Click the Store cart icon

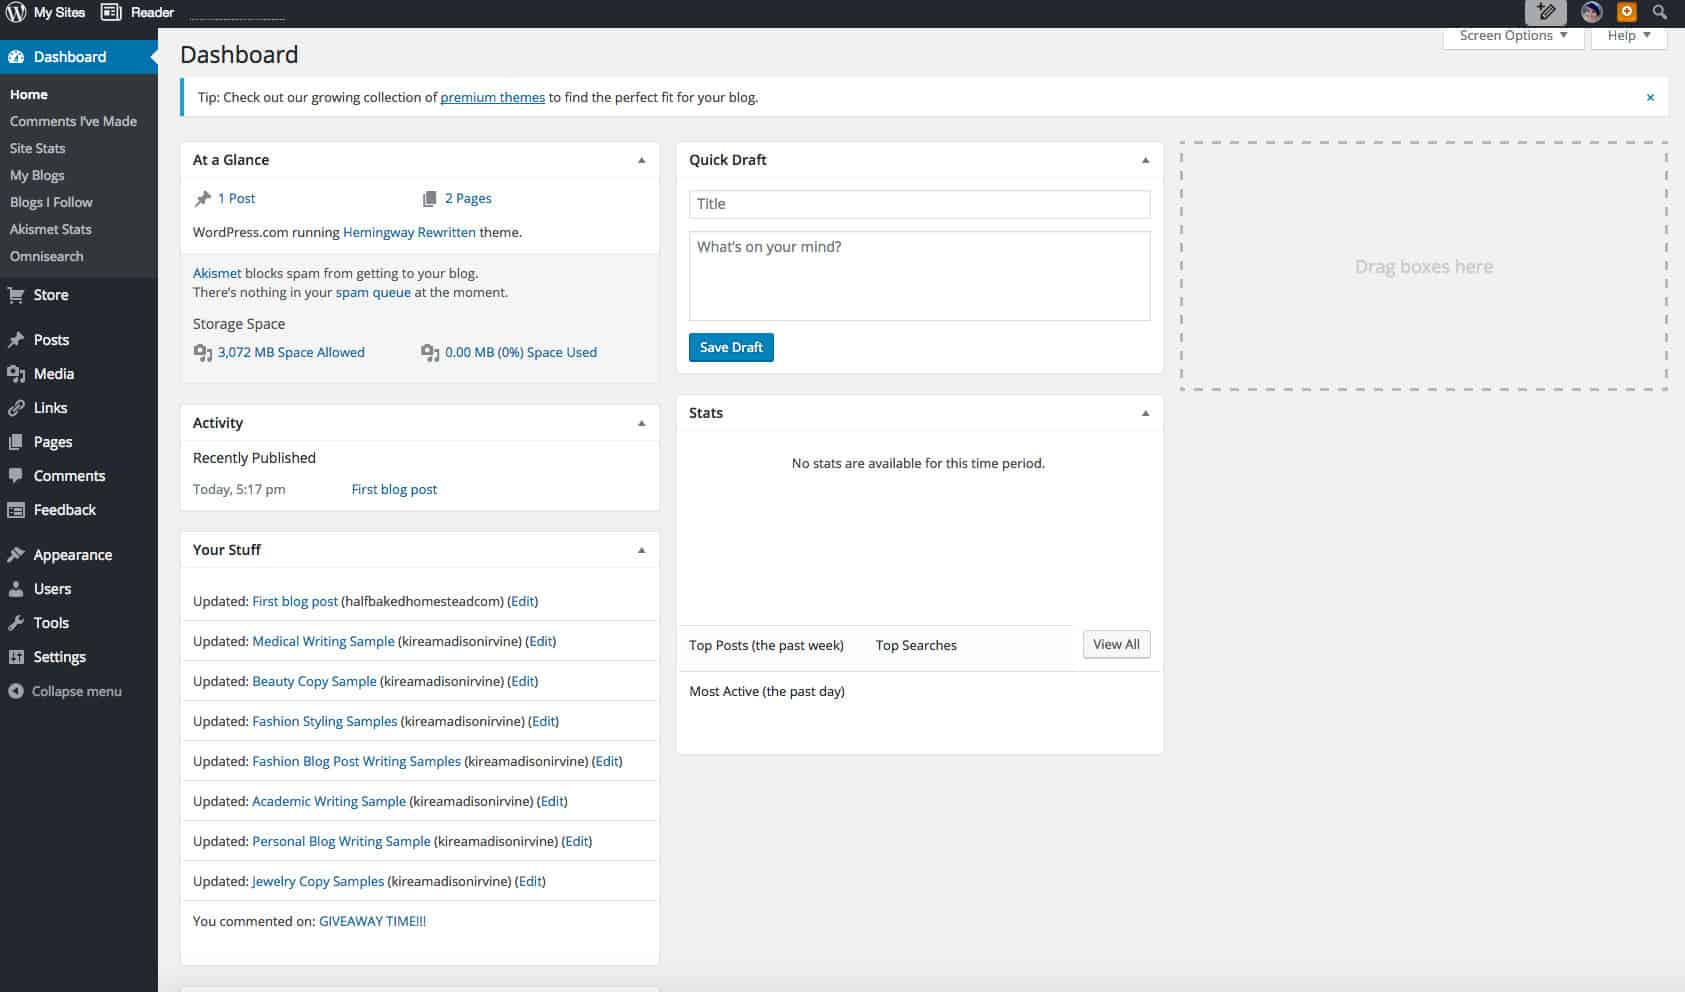point(16,294)
